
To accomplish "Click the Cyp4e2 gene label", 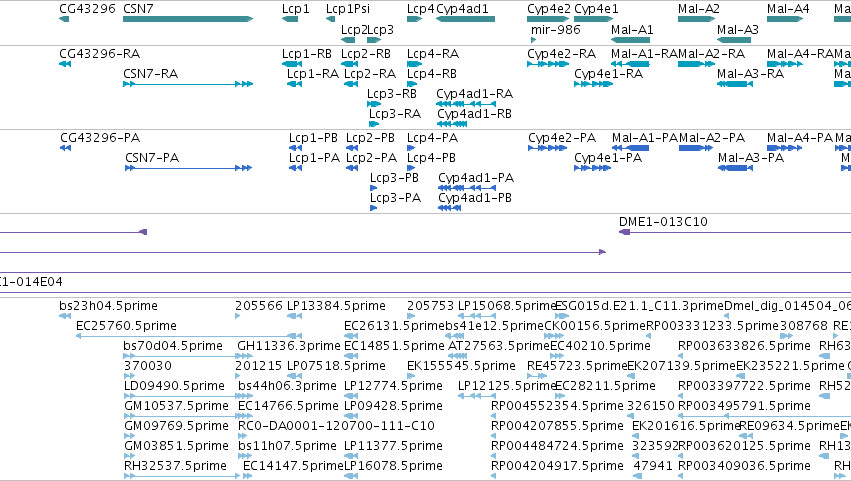I will (x=549, y=9).
